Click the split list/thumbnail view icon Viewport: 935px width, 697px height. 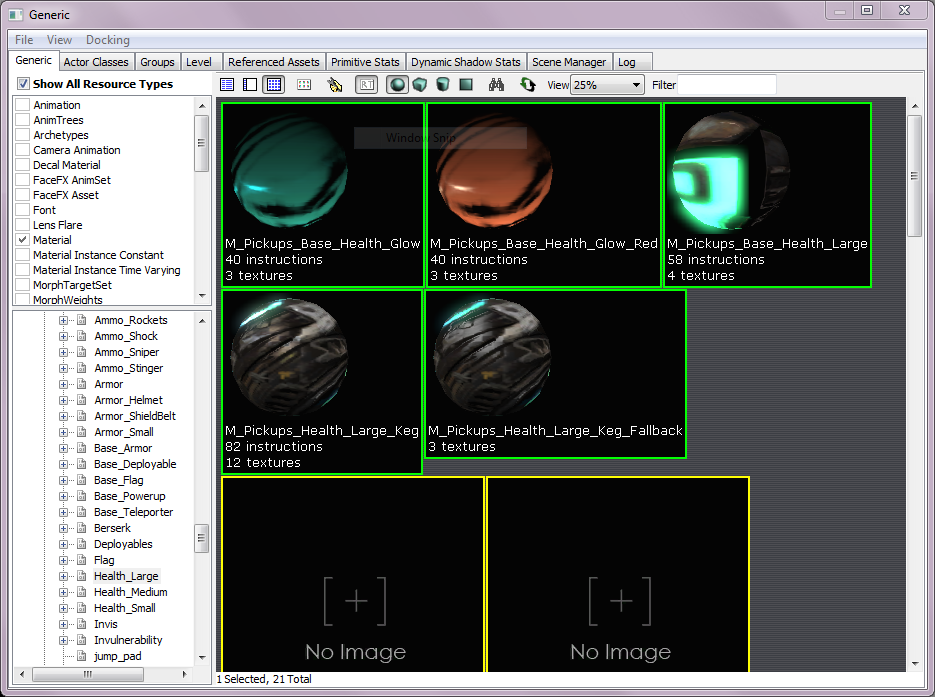(x=250, y=85)
